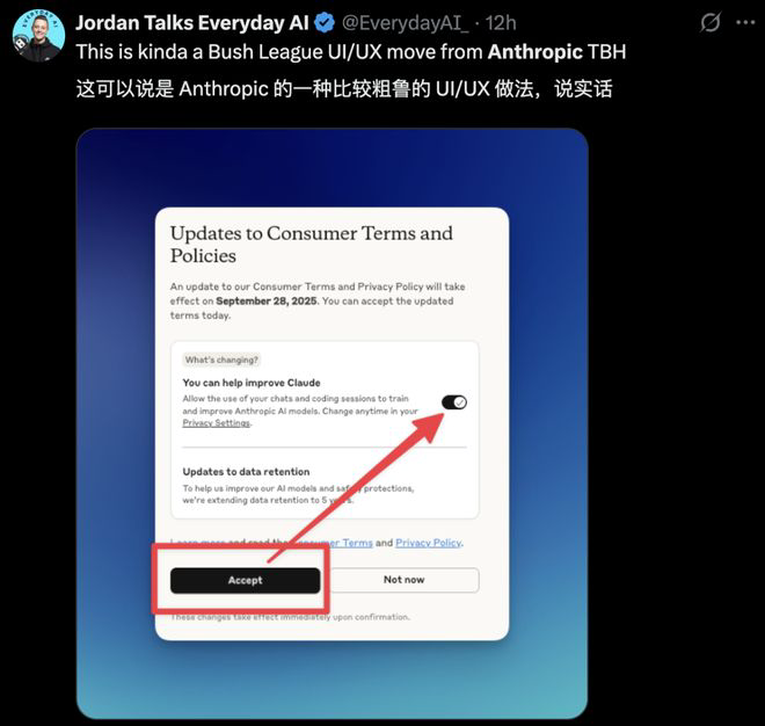
Task: Open the three-dot more options menu
Action: 745,22
